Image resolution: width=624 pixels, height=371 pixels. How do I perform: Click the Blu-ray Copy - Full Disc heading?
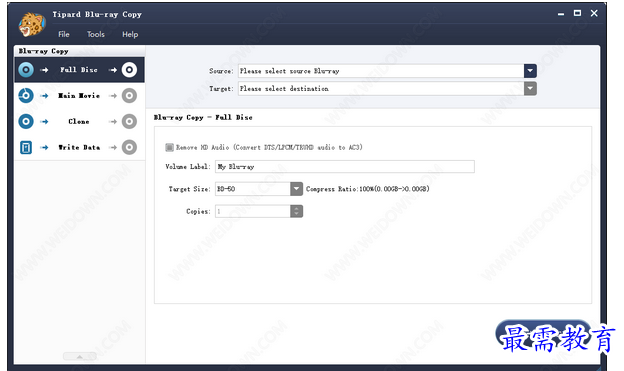[203, 117]
